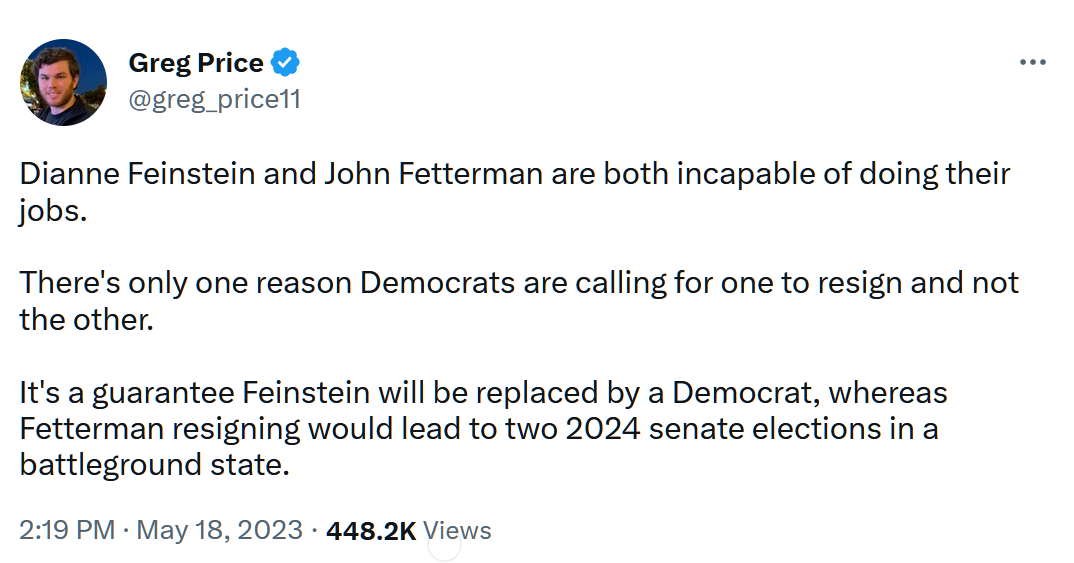Click the Greg Price display name
Screen dimensions: 1074x563
point(196,63)
